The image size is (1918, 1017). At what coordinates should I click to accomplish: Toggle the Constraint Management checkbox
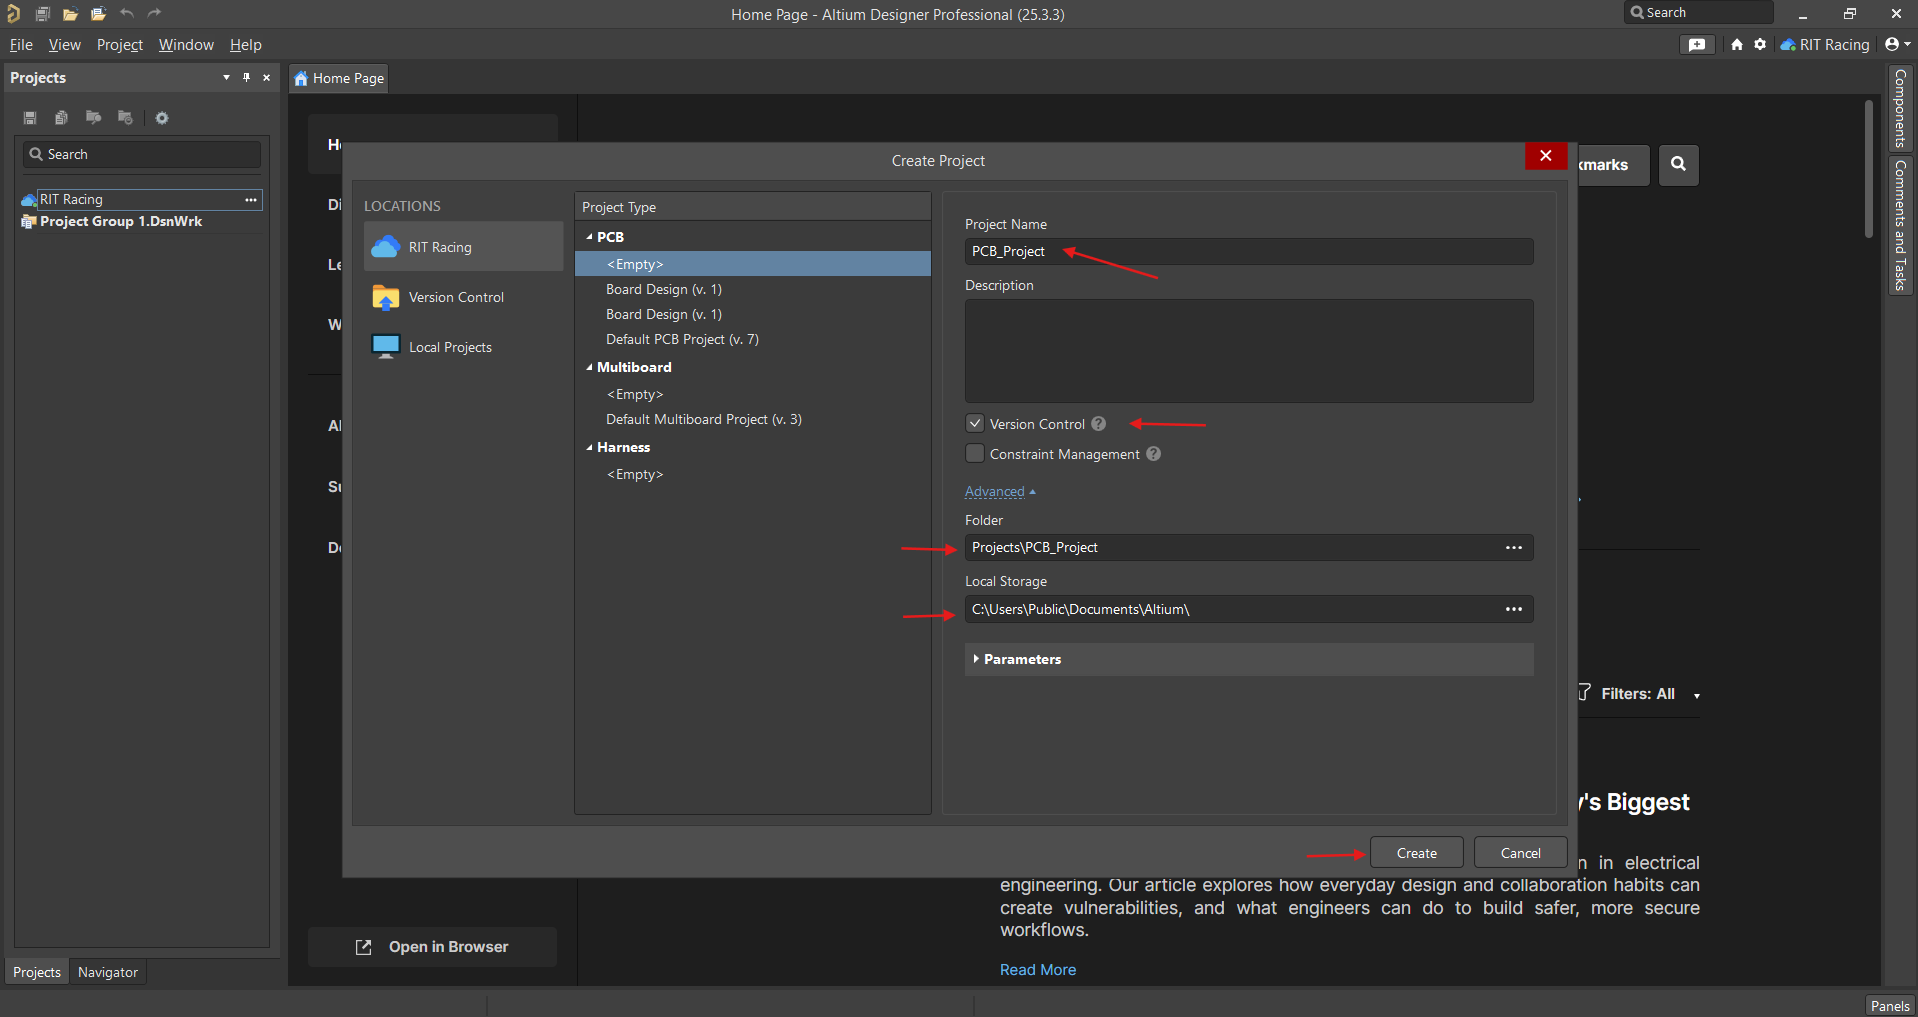[975, 453]
